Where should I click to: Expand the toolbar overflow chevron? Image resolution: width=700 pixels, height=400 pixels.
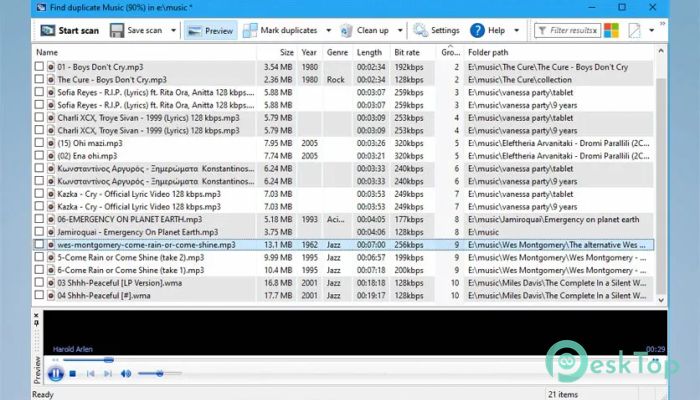pyautogui.click(x=662, y=24)
